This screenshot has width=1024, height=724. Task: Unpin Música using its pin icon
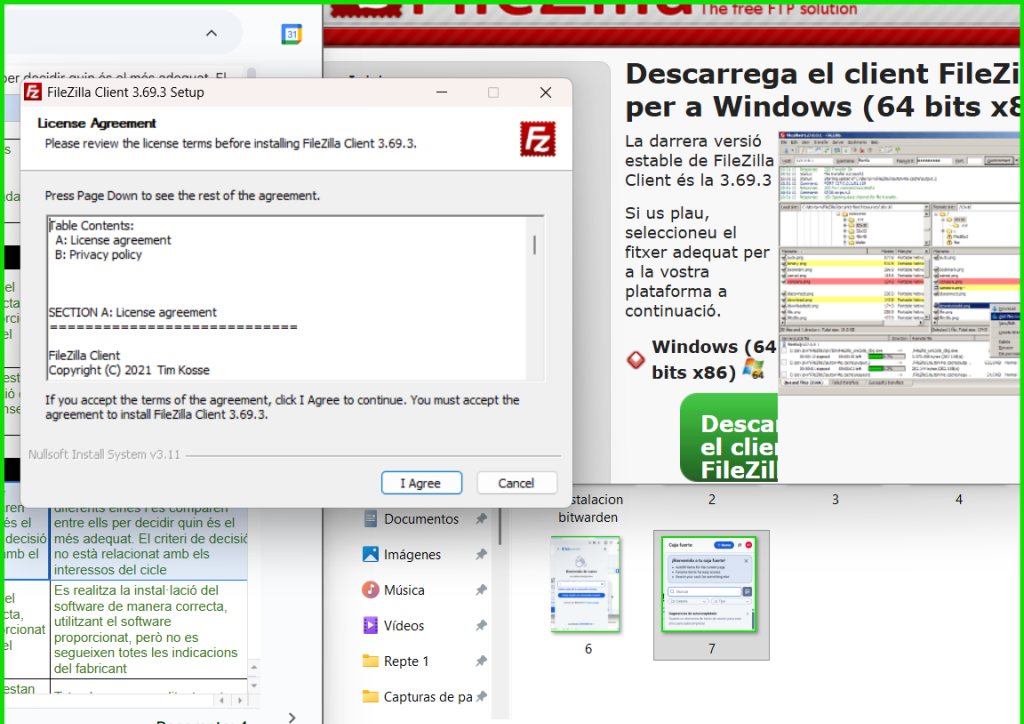[x=481, y=590]
